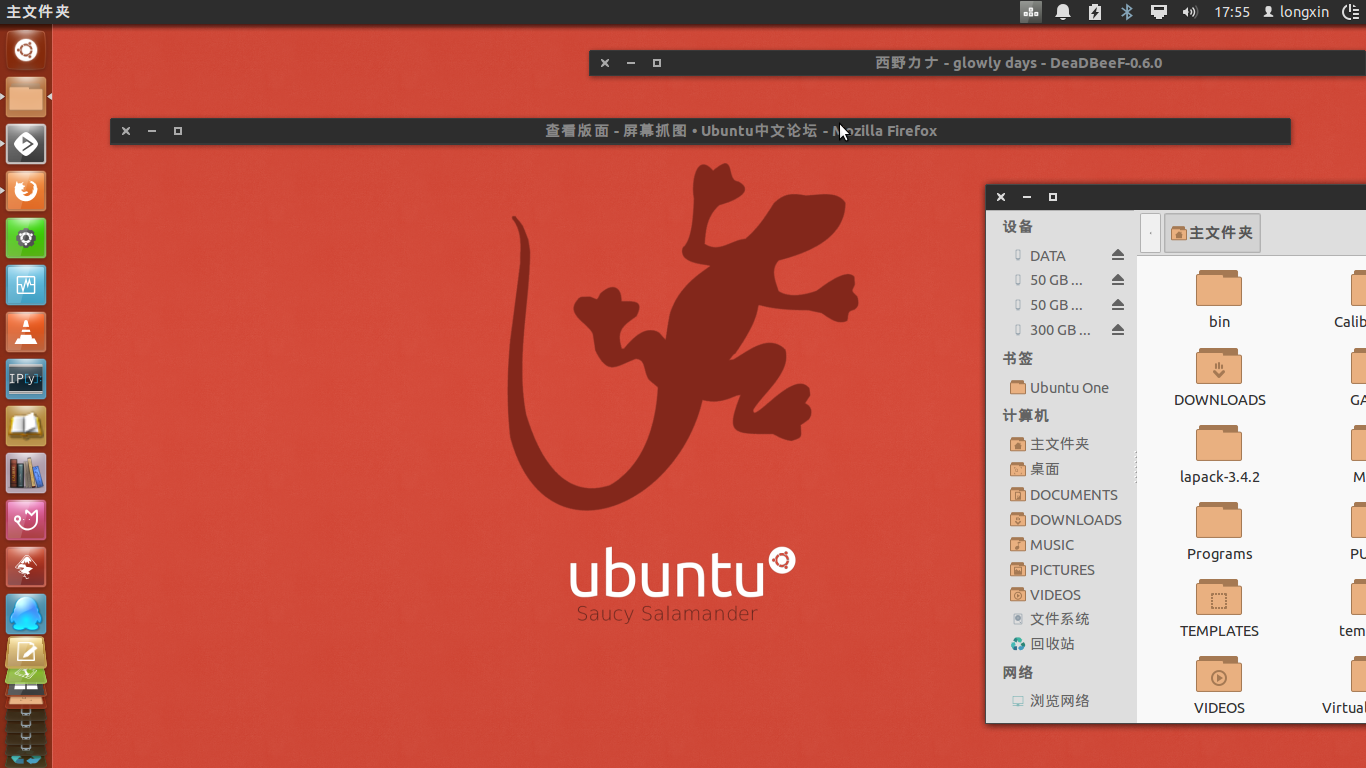This screenshot has width=1366, height=768.
Task: Maximize the Files window
Action: pos(1053,197)
